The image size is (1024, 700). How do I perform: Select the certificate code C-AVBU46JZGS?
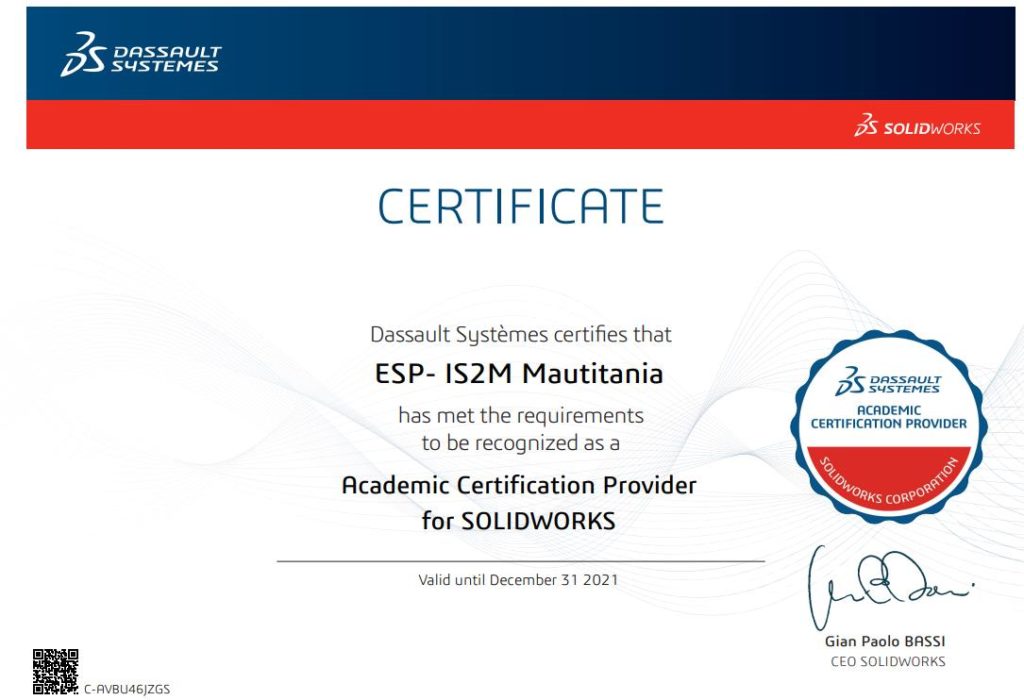(127, 689)
